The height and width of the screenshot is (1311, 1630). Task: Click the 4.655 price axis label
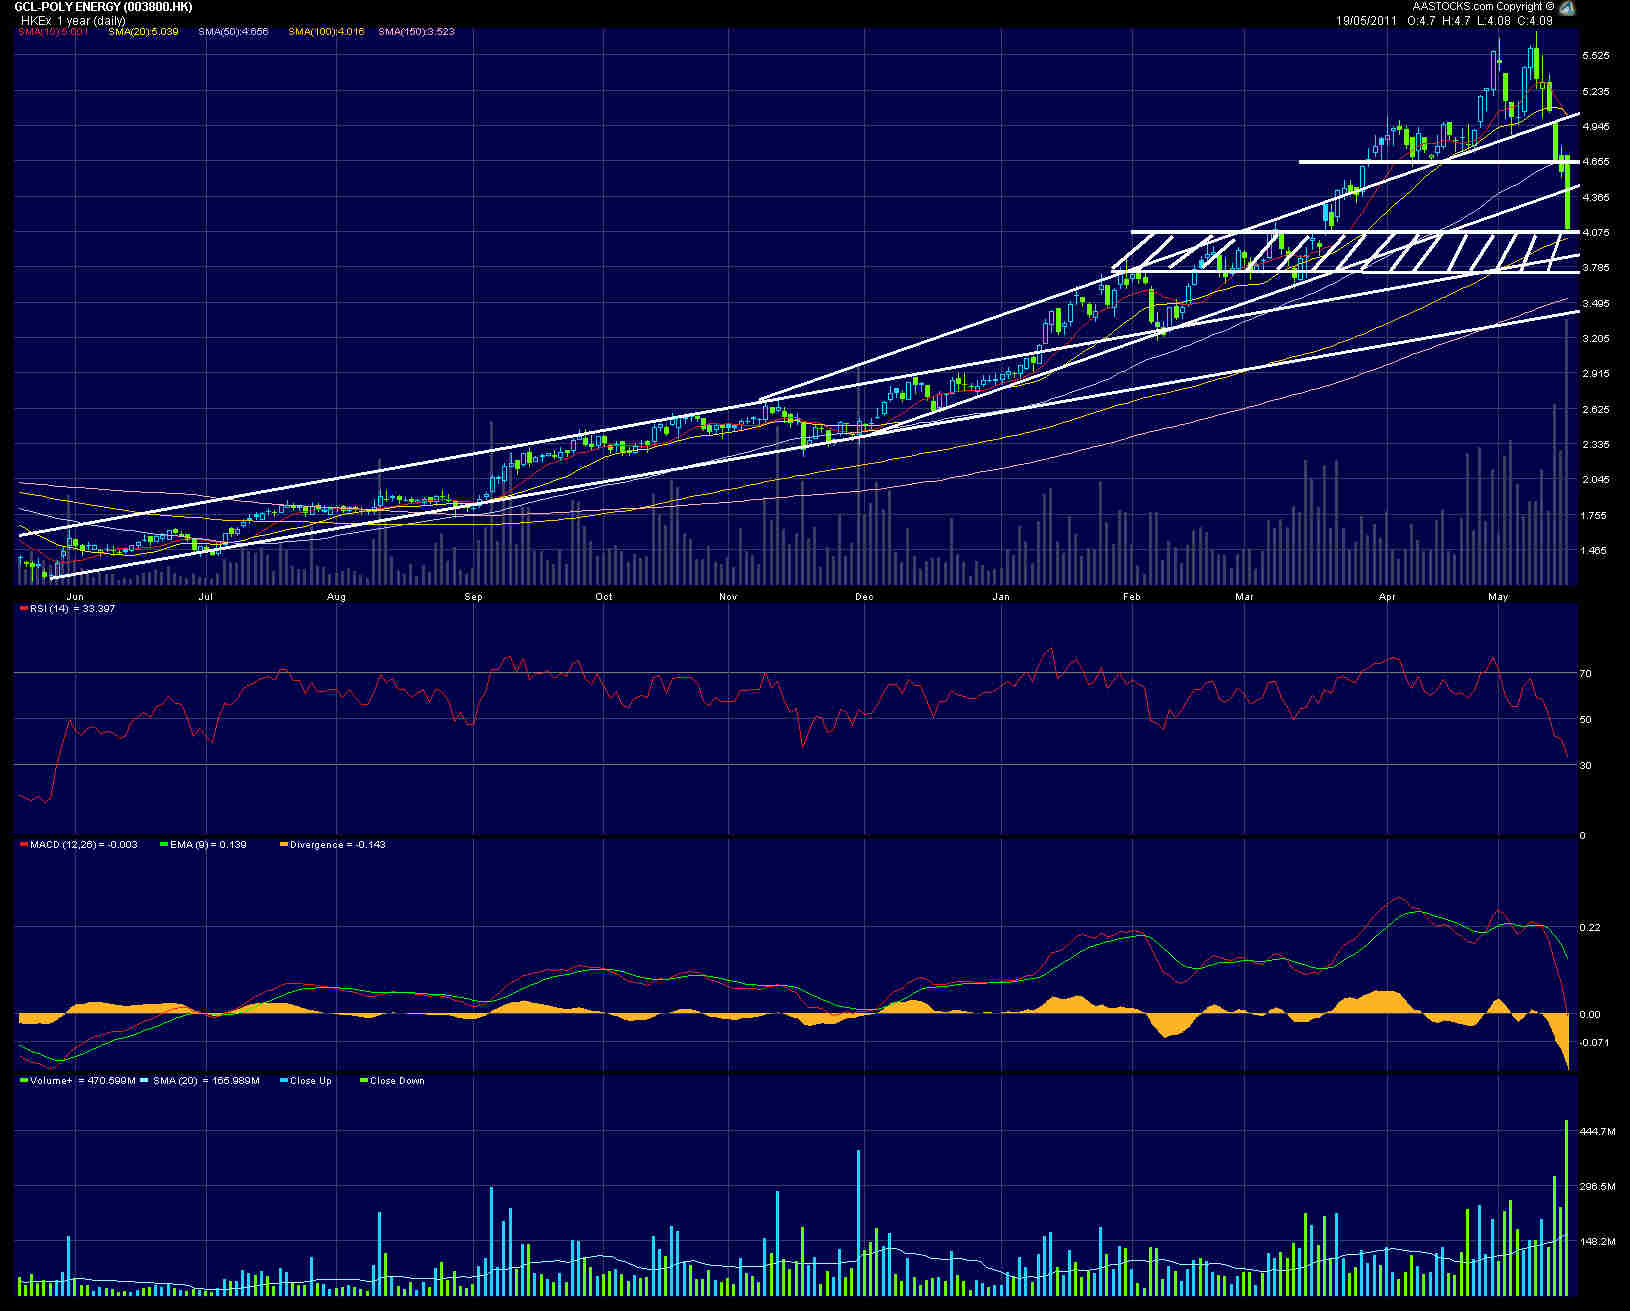(x=1596, y=162)
